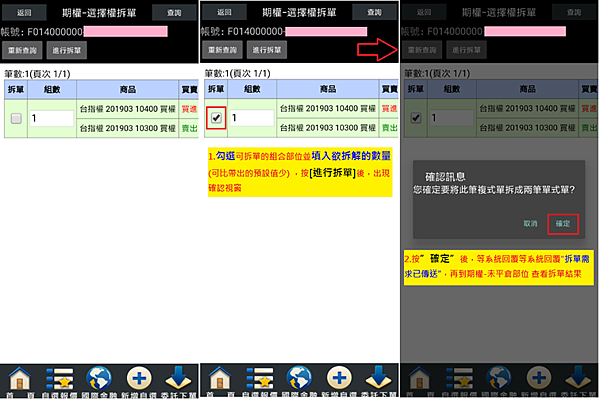Click 返回 button in the left screenshot
This screenshot has width=600, height=399.
pos(24,13)
